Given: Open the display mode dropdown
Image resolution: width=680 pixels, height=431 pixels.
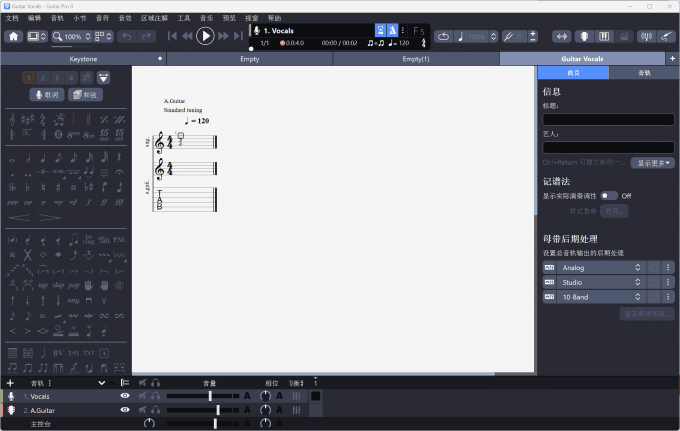Looking at the screenshot, I should pos(37,36).
